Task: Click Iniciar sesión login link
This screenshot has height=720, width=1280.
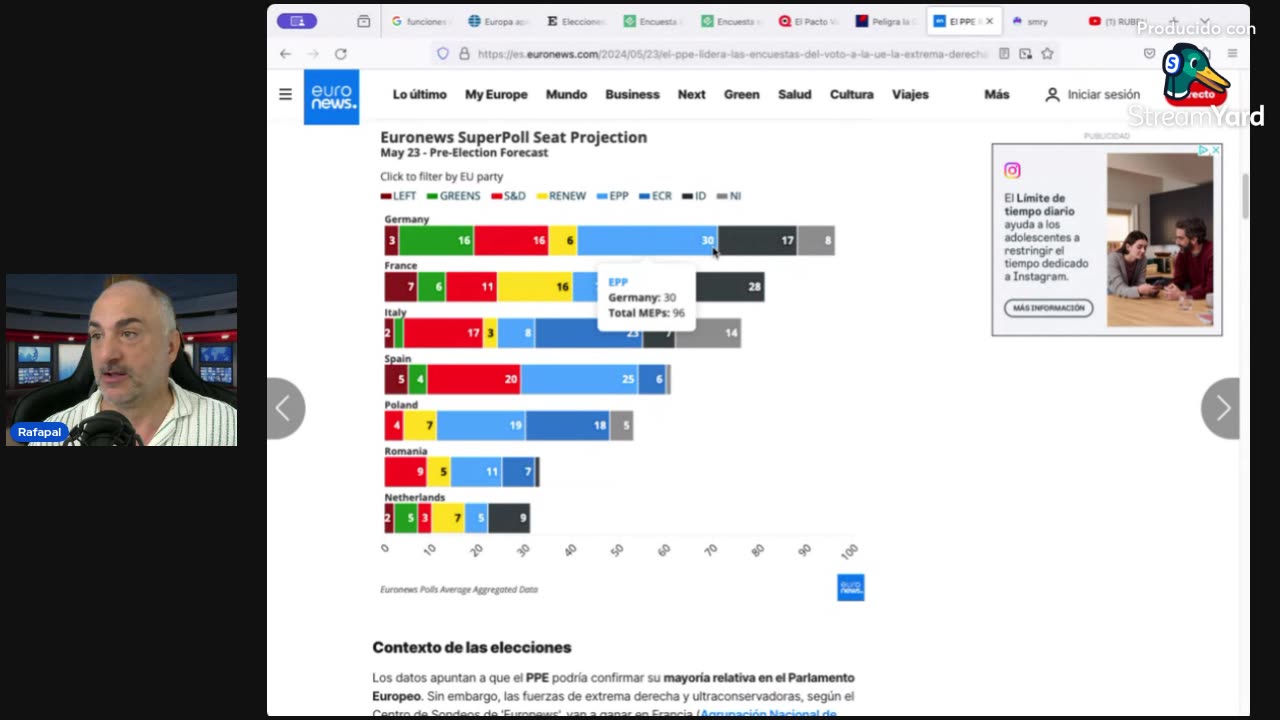Action: [x=1103, y=94]
